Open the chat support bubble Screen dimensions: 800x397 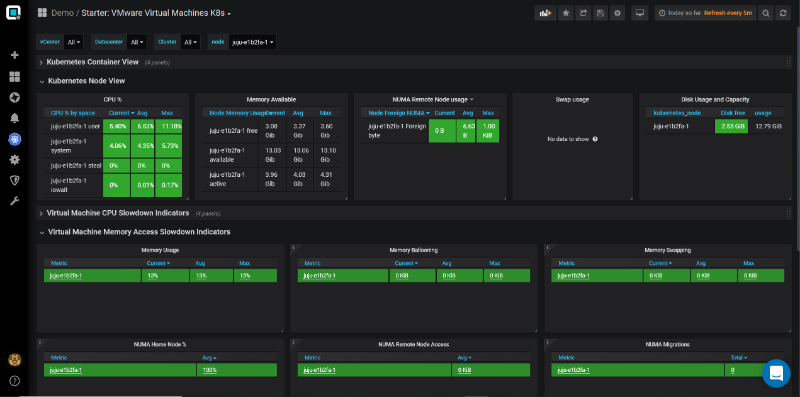(x=776, y=373)
